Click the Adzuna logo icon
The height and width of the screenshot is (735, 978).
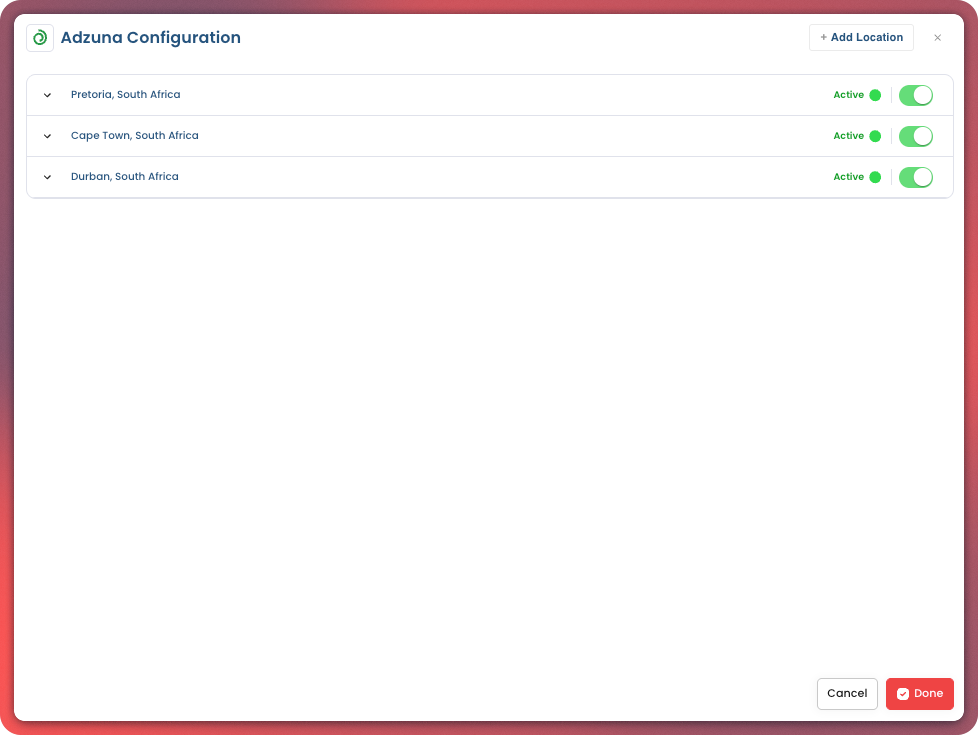39,37
